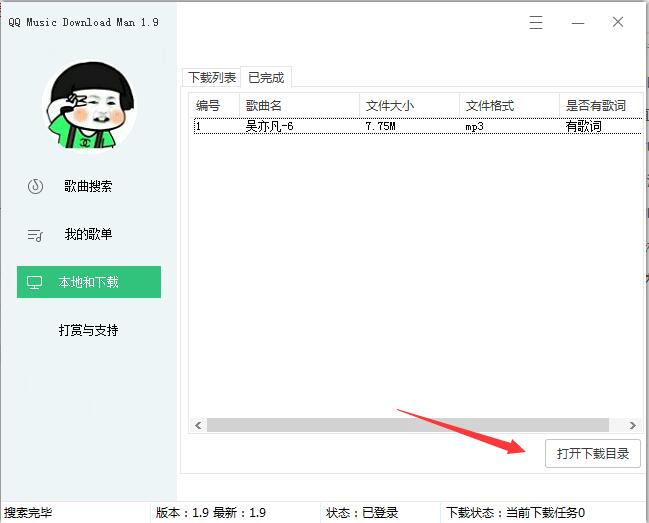Open 歌曲搜索 (song search) page
The image size is (649, 523).
[88, 186]
